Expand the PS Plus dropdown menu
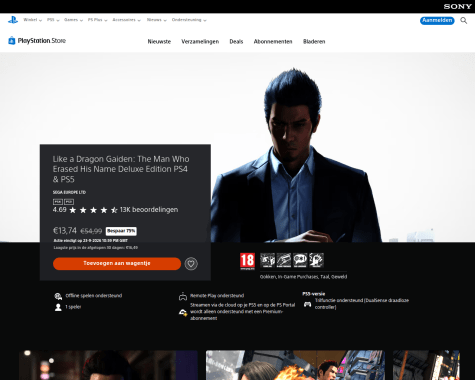The height and width of the screenshot is (380, 475). (97, 20)
